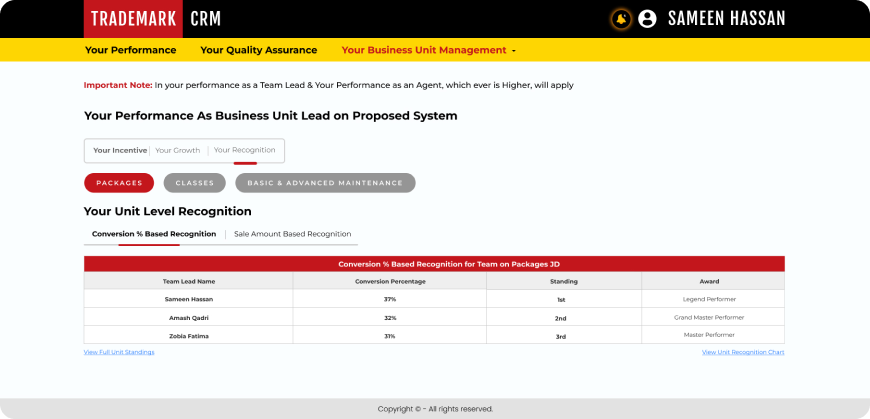The height and width of the screenshot is (419, 870).
Task: Open View Full Unit Standings link
Action: tap(119, 352)
